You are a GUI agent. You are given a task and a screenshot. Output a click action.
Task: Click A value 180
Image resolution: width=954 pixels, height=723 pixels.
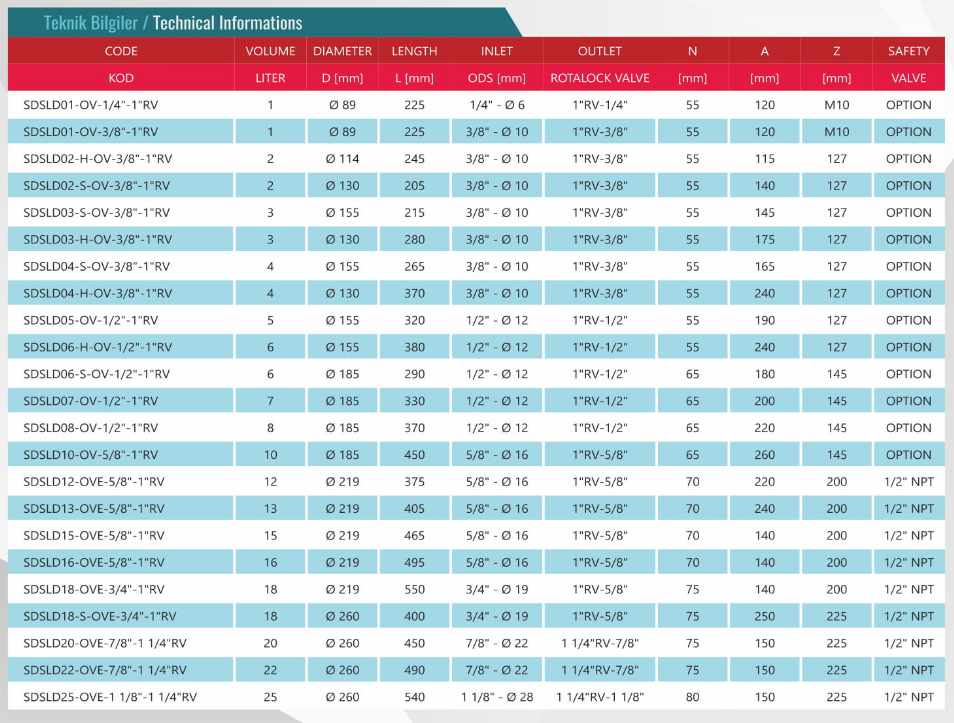click(x=765, y=374)
